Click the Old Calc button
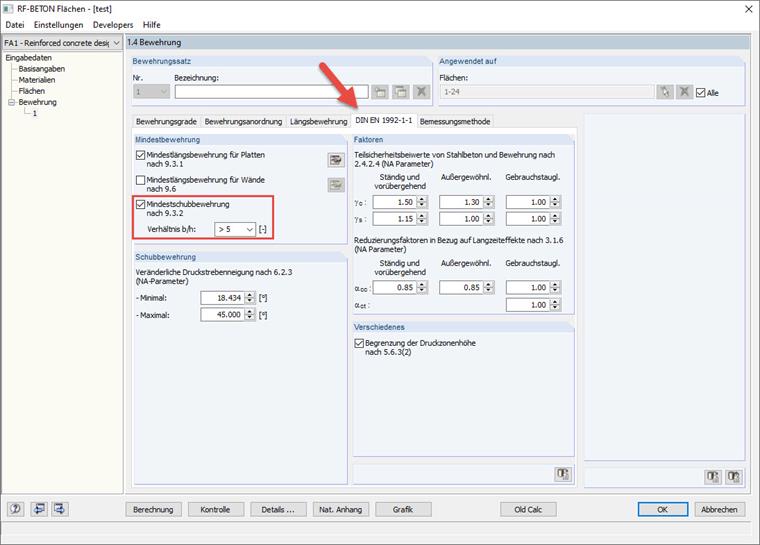The height and width of the screenshot is (545, 760). (x=528, y=509)
